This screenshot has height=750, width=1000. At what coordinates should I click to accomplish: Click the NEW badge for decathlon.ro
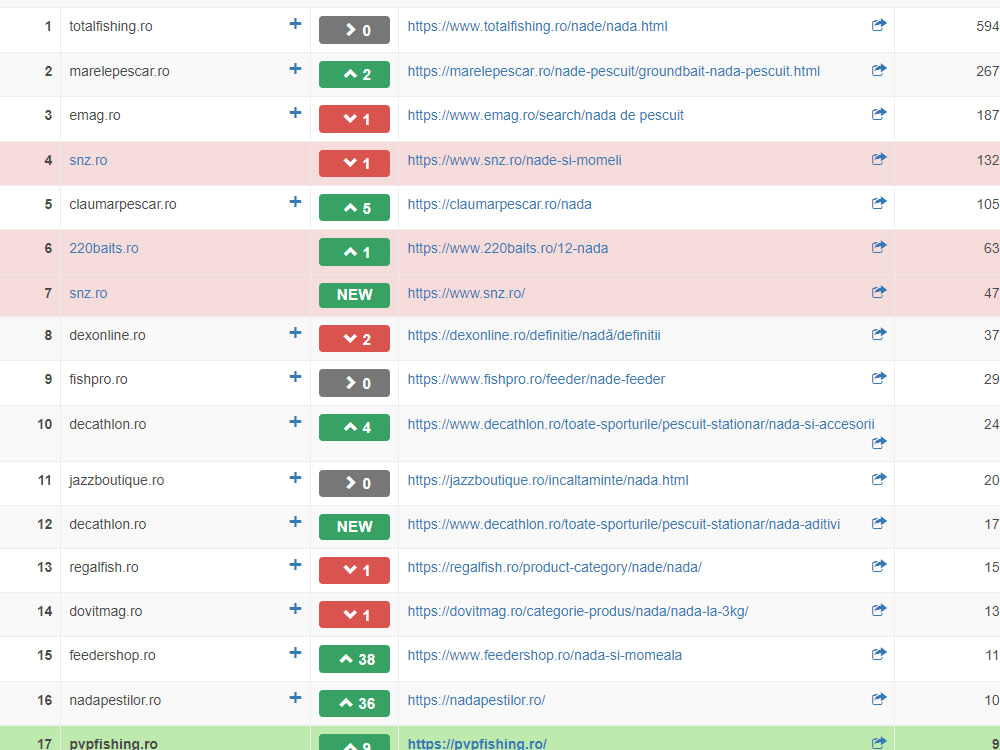pos(354,527)
